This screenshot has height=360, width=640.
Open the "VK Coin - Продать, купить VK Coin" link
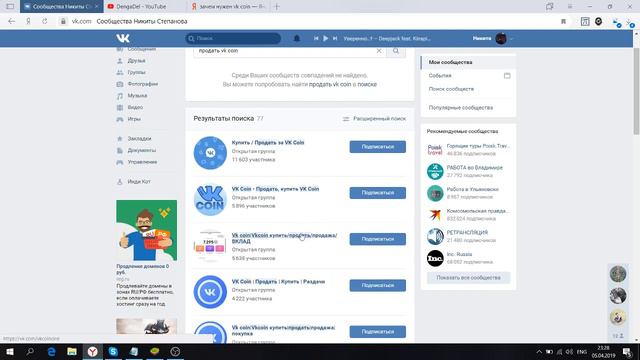pyautogui.click(x=276, y=189)
